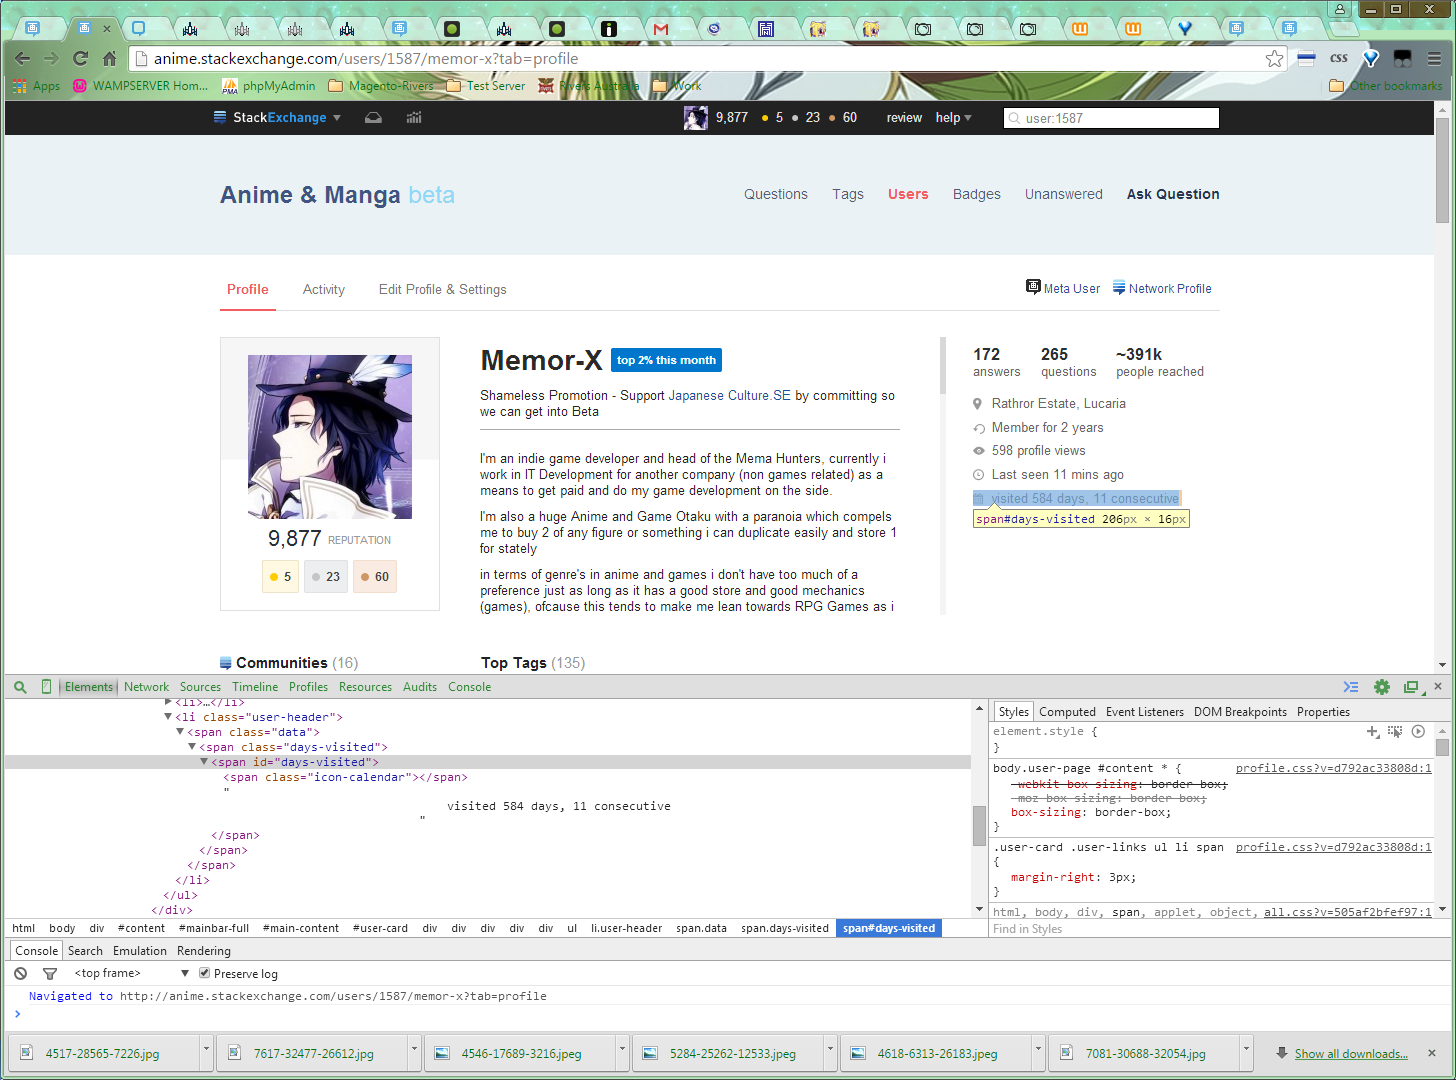Image resolution: width=1456 pixels, height=1080 pixels.
Task: Click the Elements panel scrollbar thumb
Action: (x=980, y=825)
